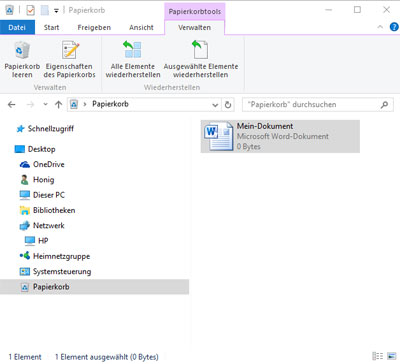Select Dieser PC in the sidebar
Image resolution: width=400 pixels, height=364 pixels.
pos(49,195)
